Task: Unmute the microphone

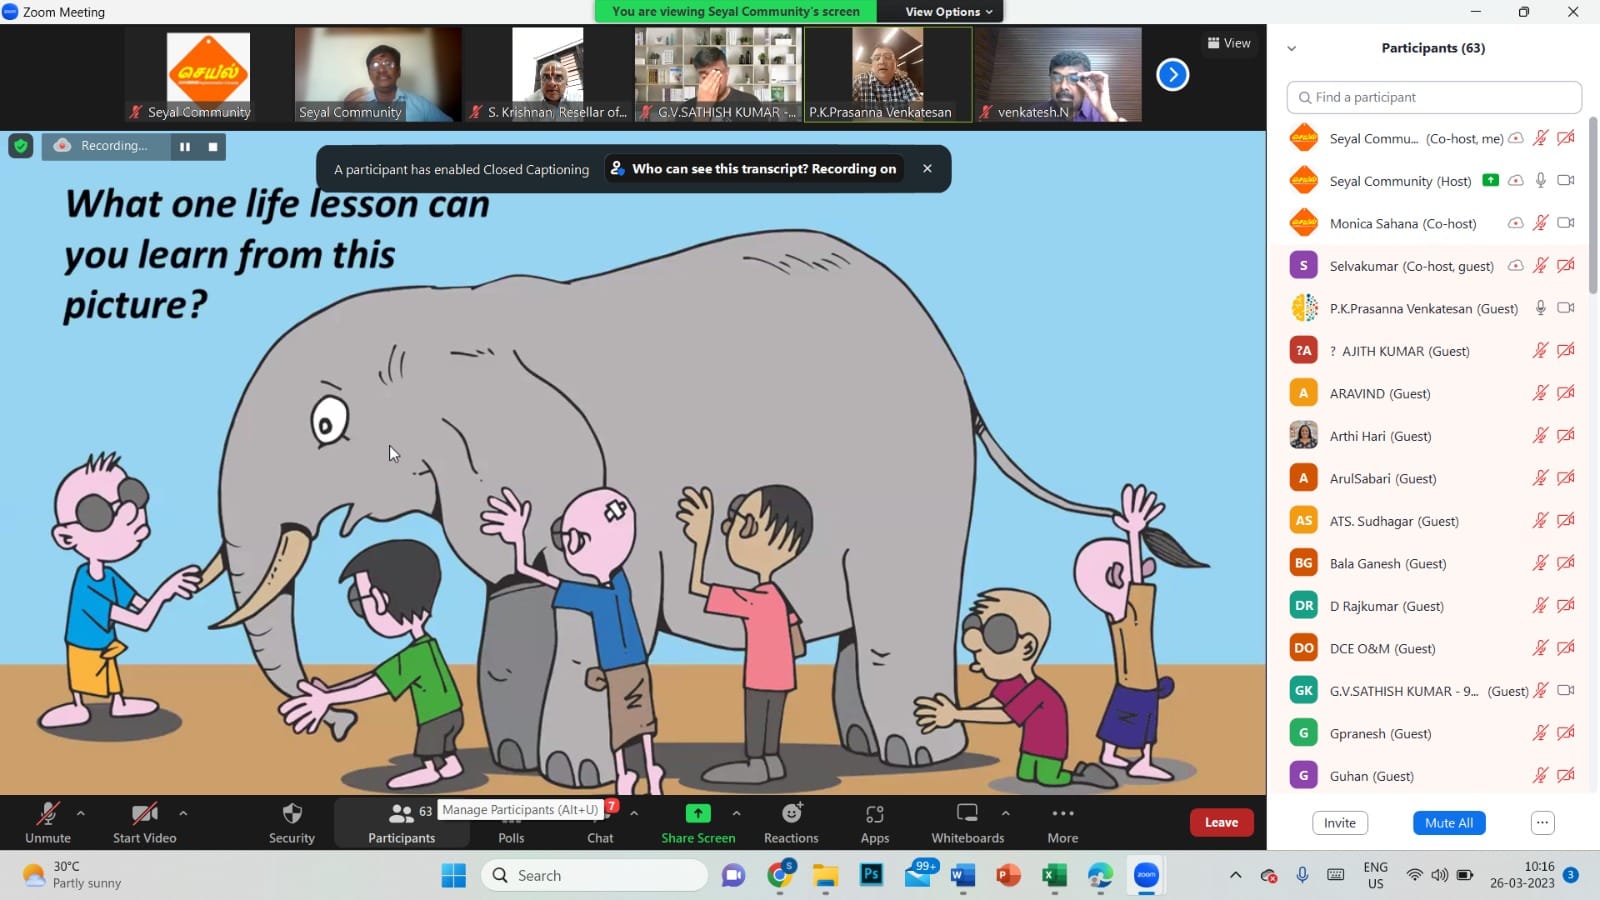Action: coord(47,814)
